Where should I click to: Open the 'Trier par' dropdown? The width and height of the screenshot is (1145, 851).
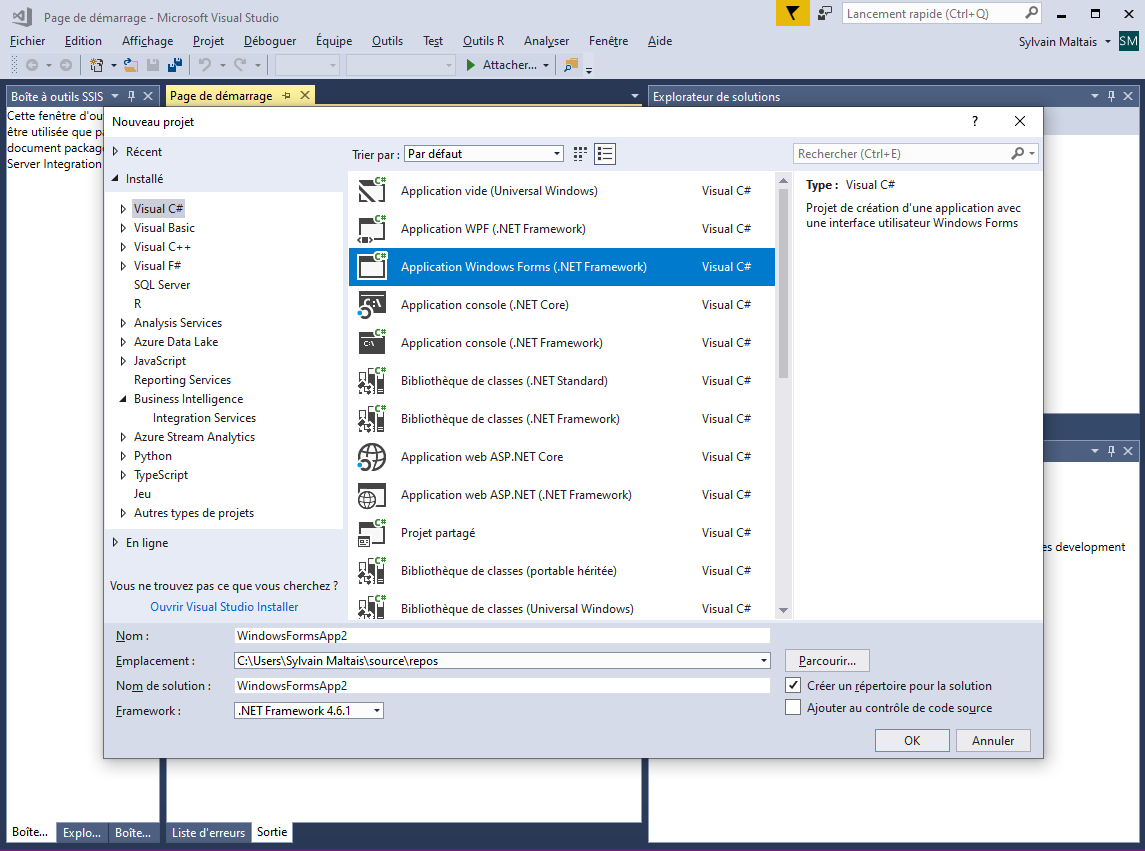click(x=555, y=153)
